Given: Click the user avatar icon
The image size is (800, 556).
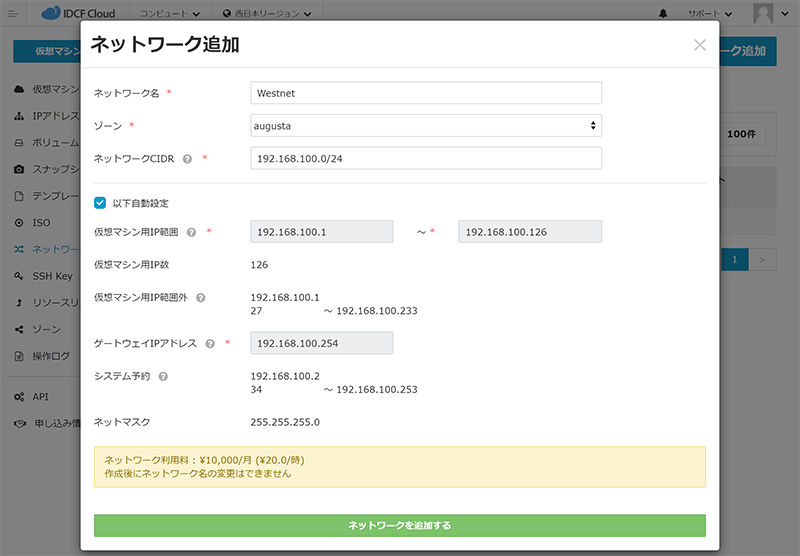Looking at the screenshot, I should pos(764,13).
